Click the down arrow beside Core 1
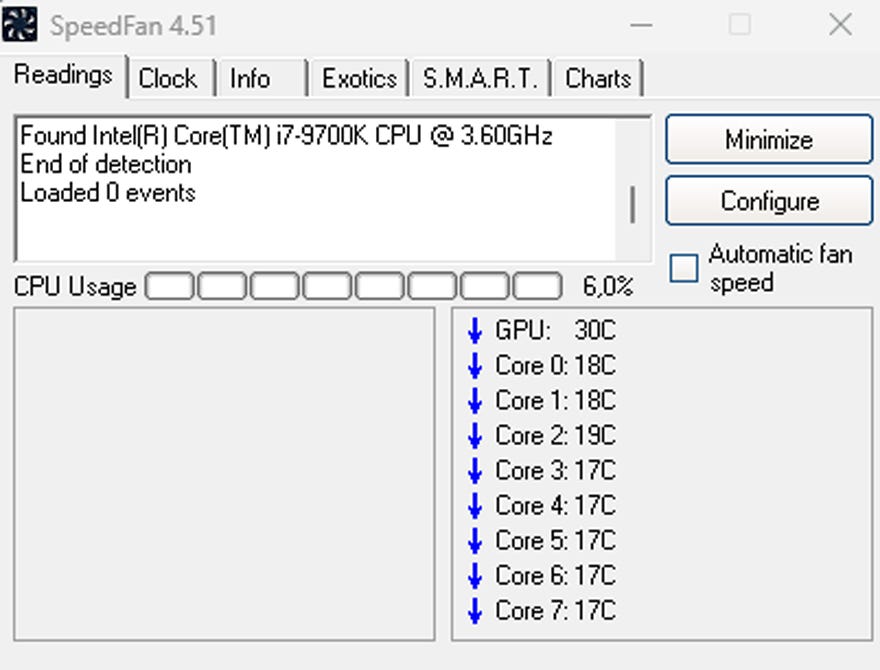The image size is (880, 670). click(475, 401)
